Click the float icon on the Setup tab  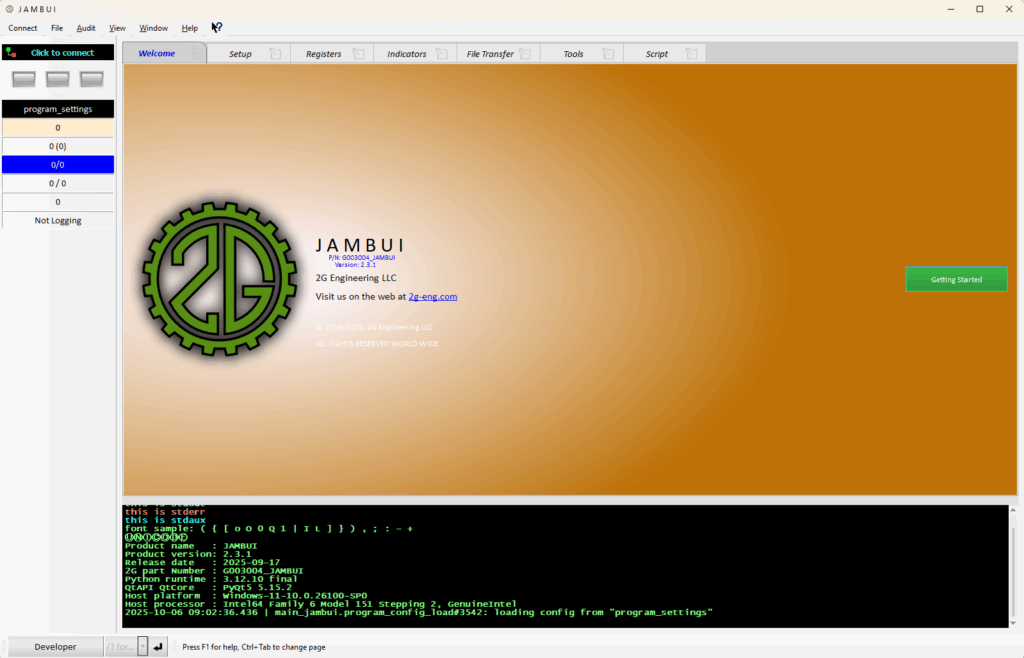coord(275,54)
